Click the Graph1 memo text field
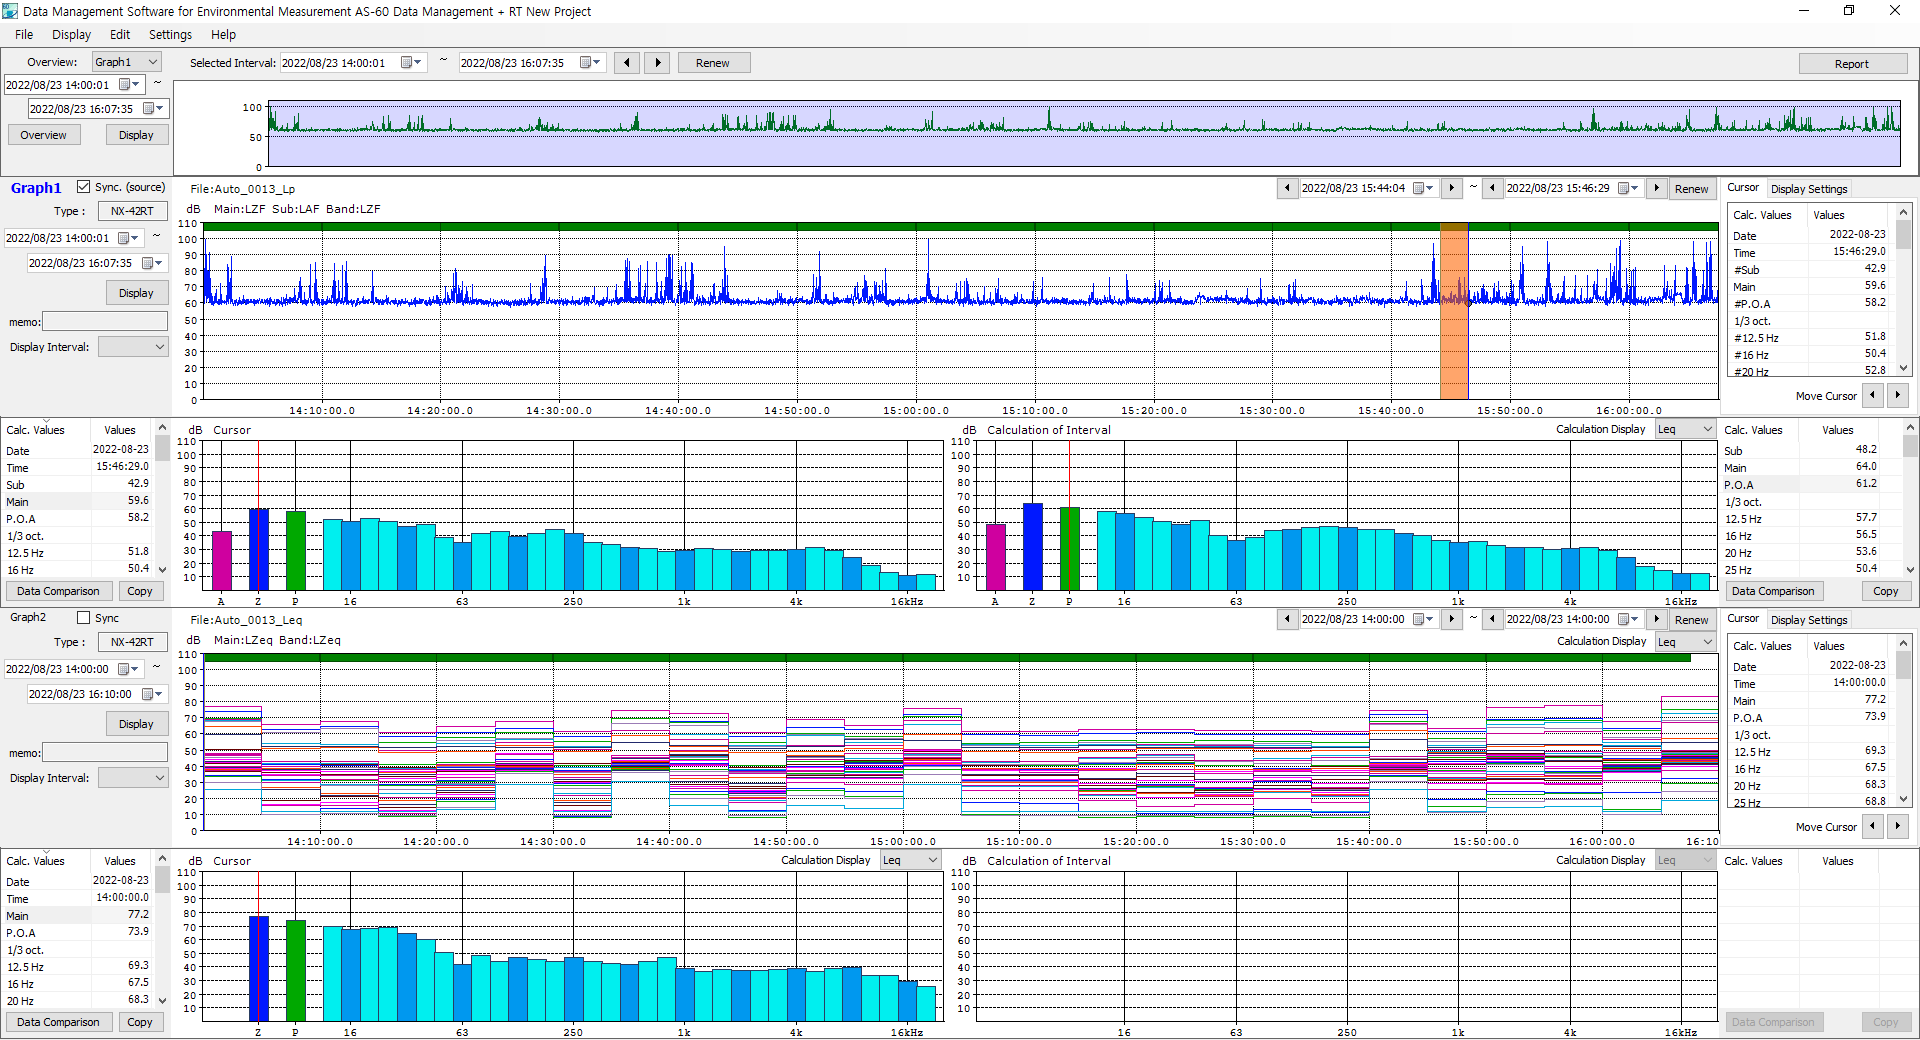The width and height of the screenshot is (1920, 1040). coord(105,322)
